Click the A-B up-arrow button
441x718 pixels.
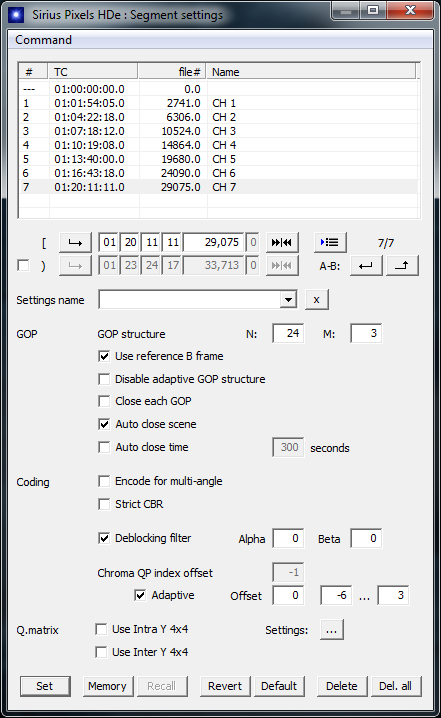[x=402, y=266]
